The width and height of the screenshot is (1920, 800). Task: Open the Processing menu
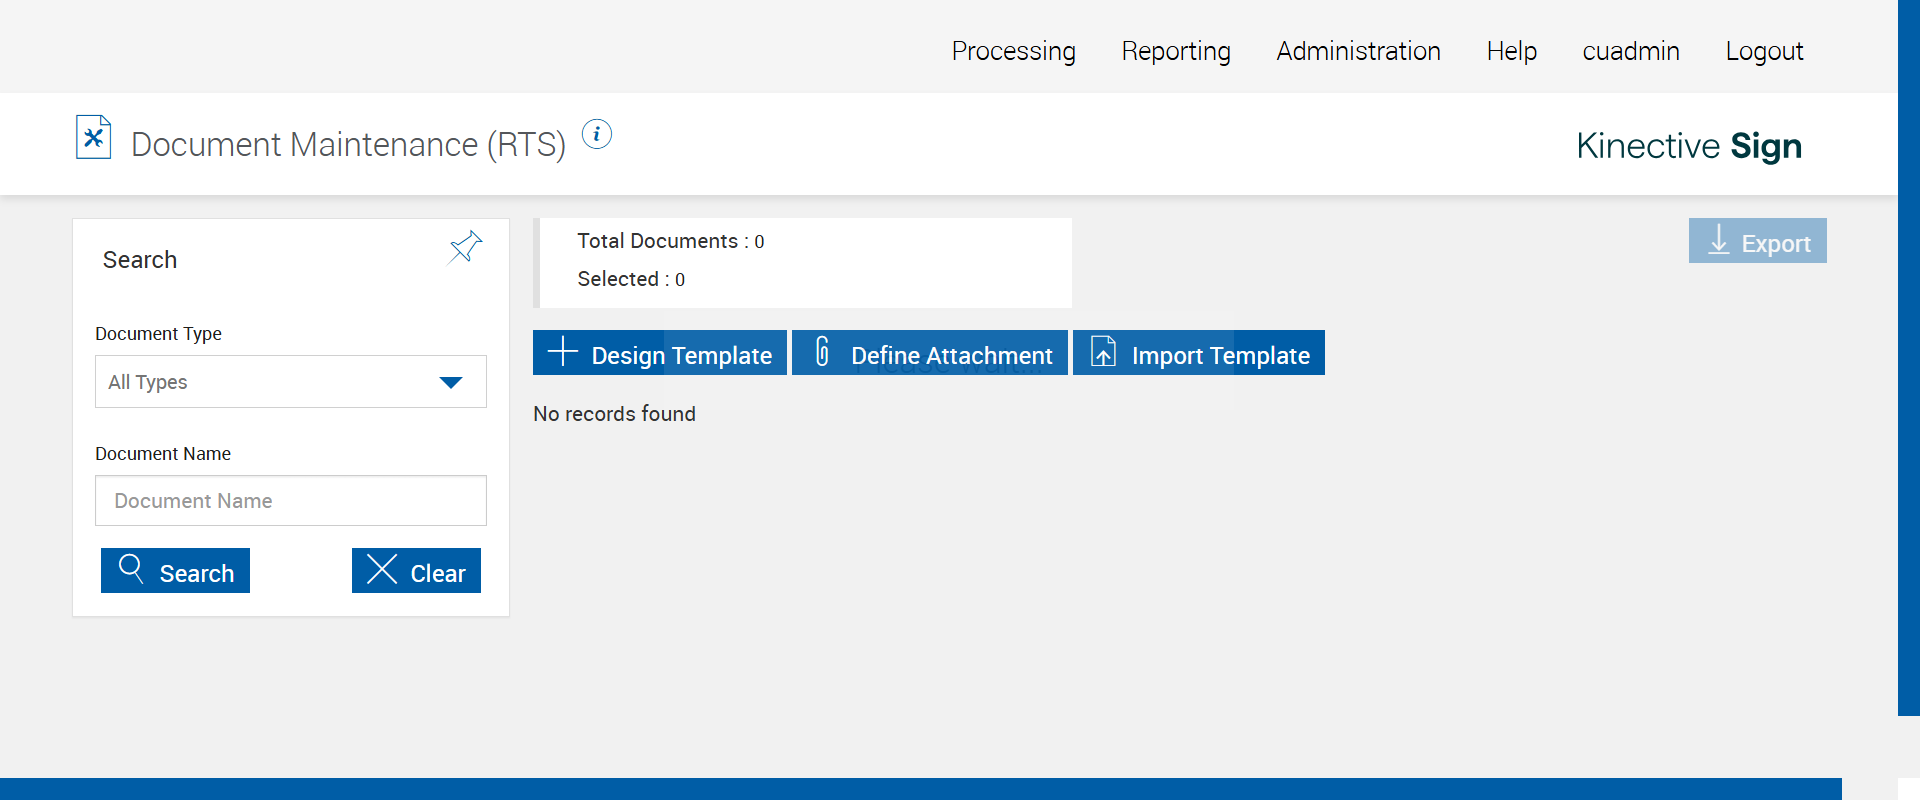(x=1013, y=51)
